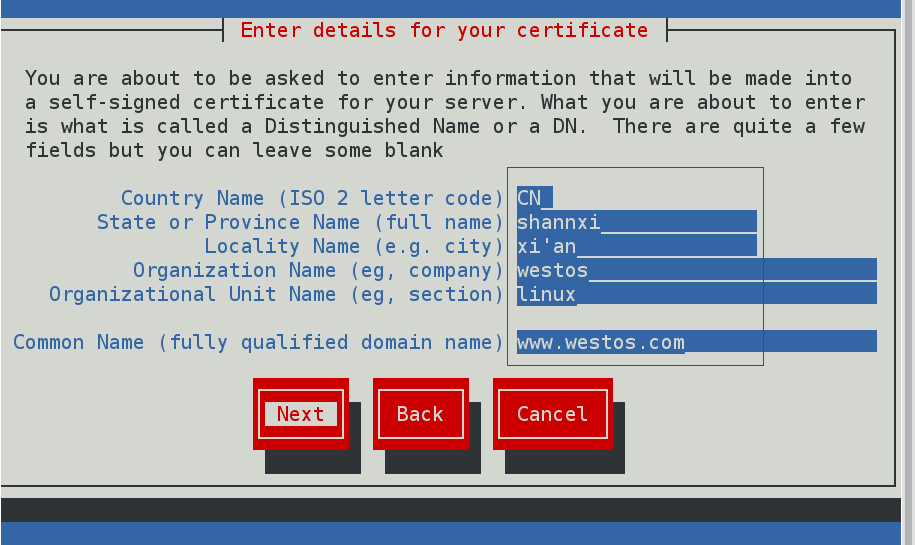Click the 'Organizational Unit Name (eg, section)' label

[x=276, y=294]
